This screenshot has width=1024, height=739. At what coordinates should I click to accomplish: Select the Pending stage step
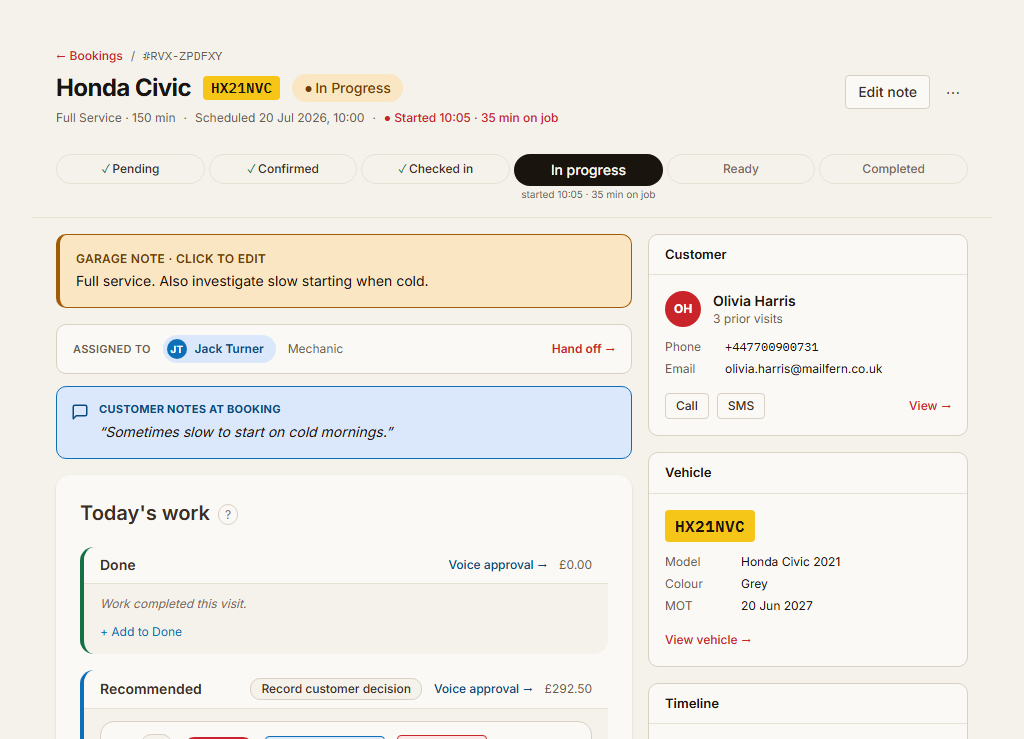coord(130,169)
